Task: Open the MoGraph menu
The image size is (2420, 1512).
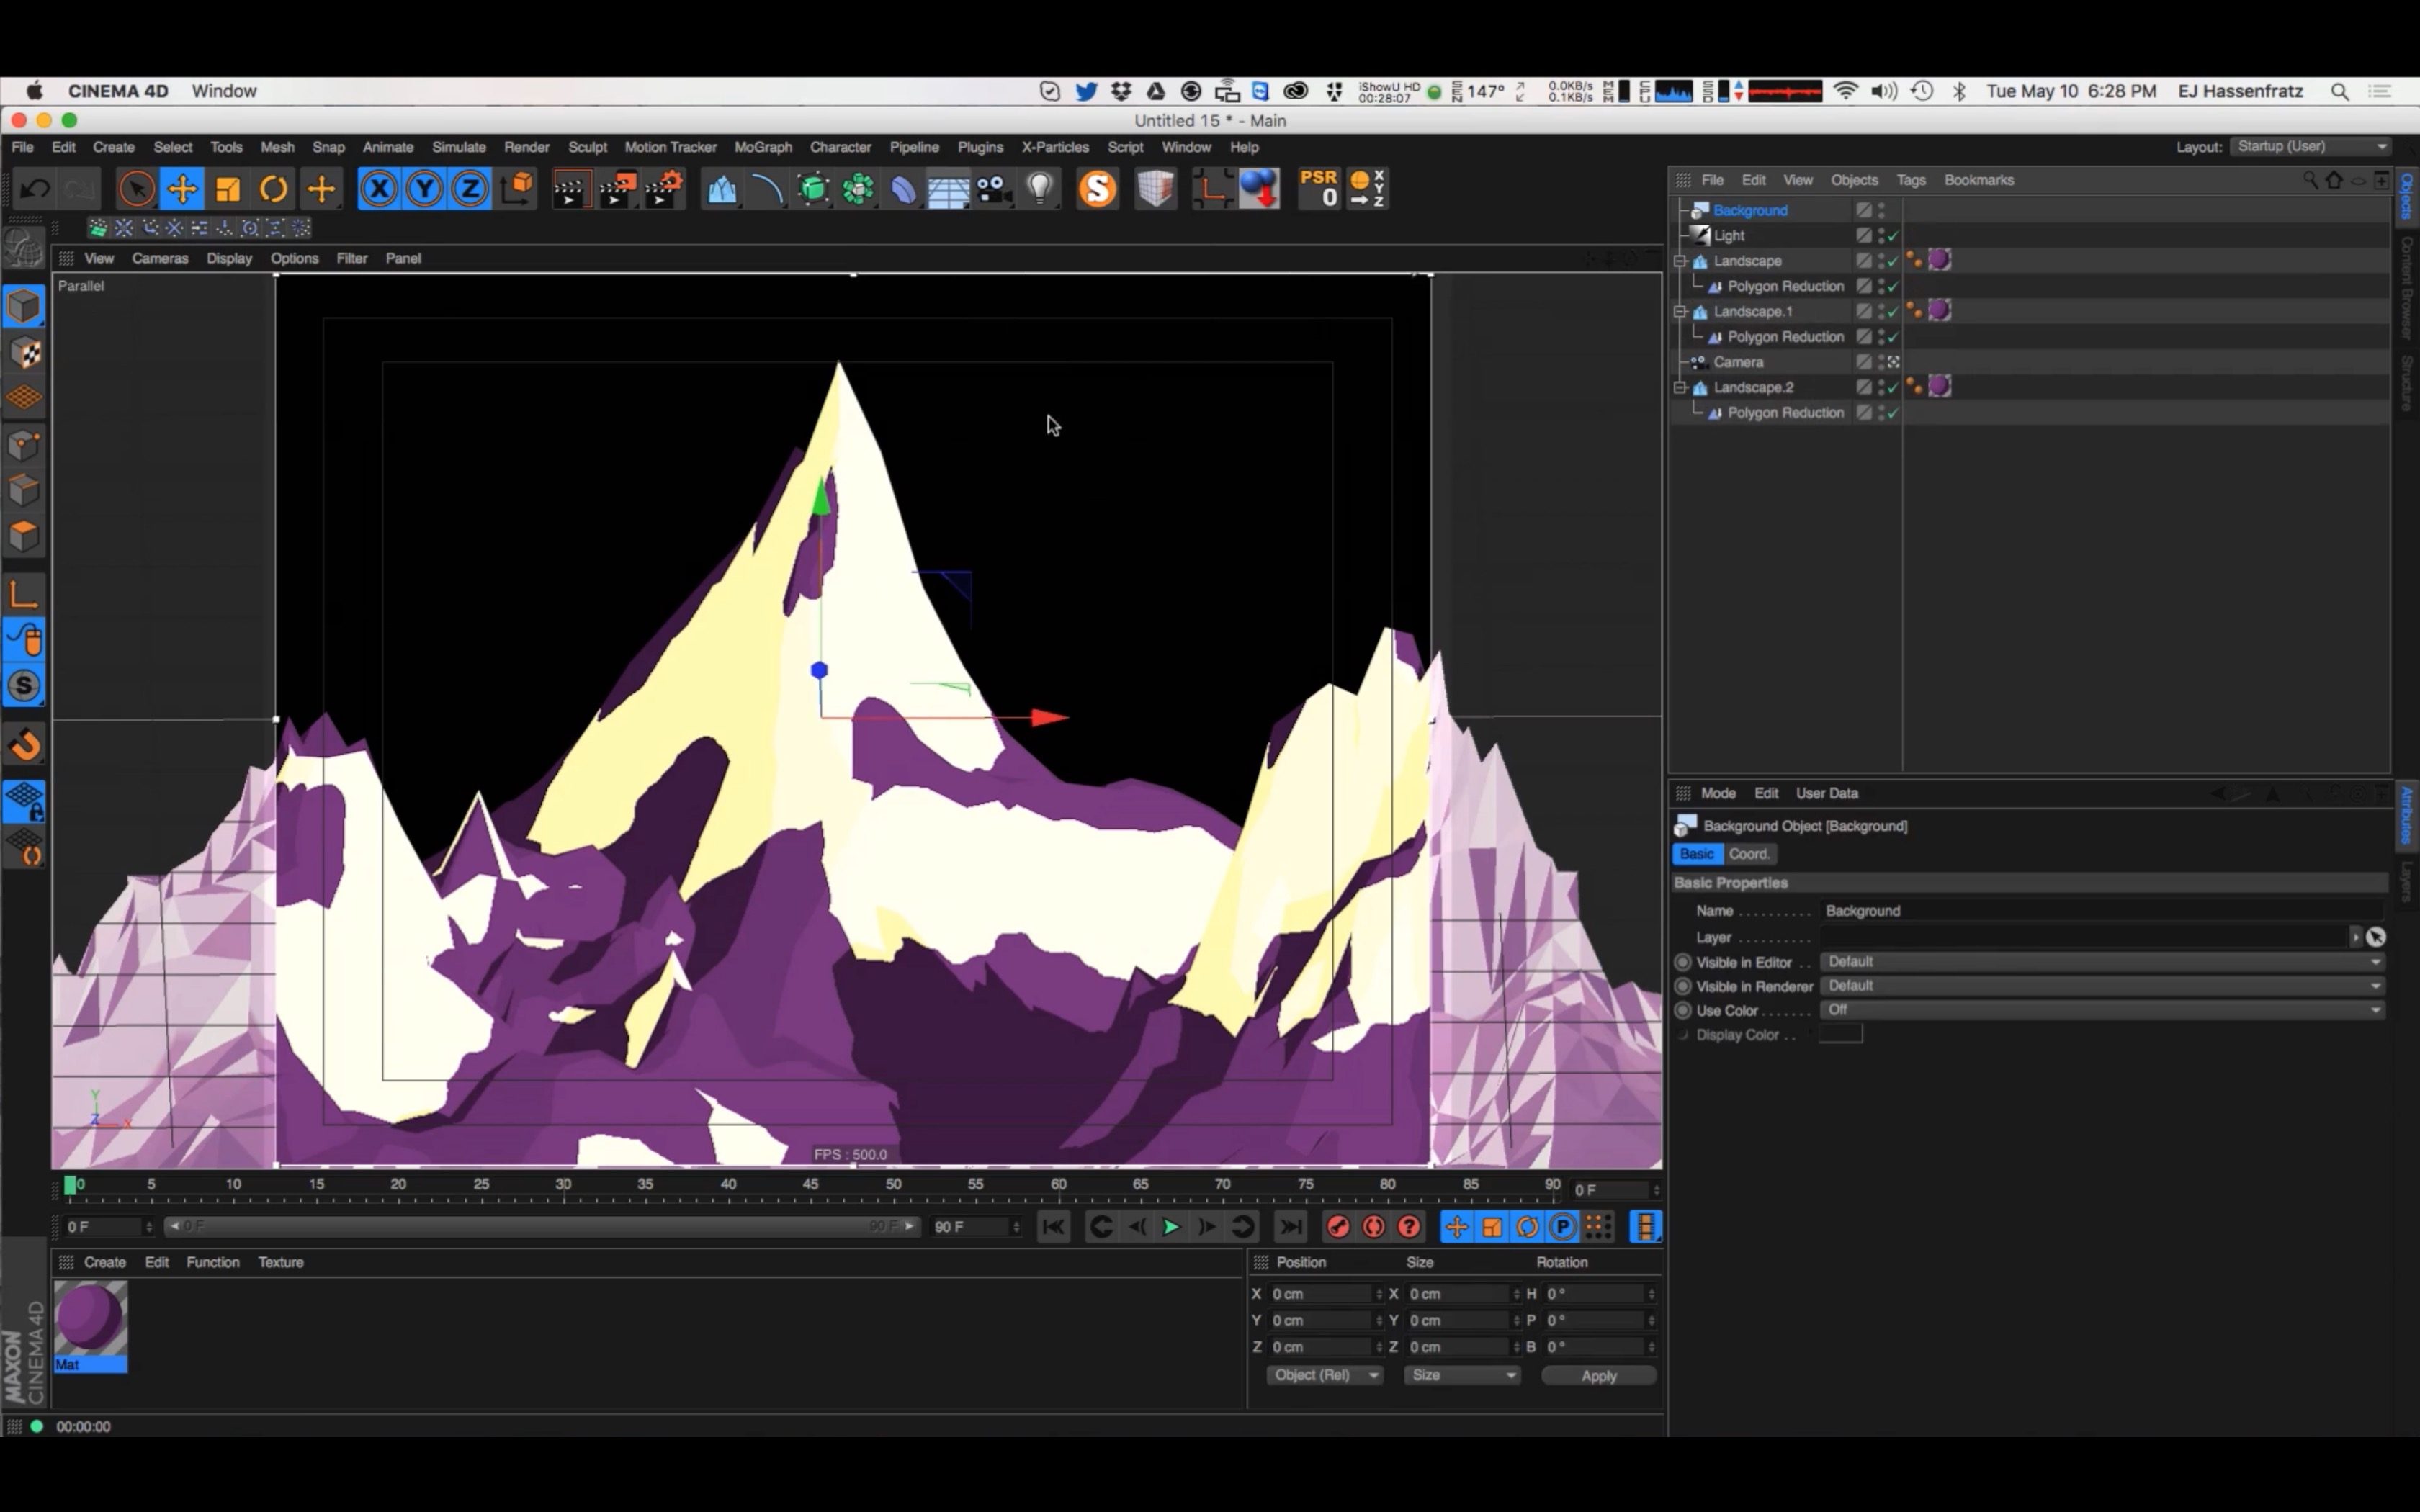Action: pyautogui.click(x=762, y=147)
